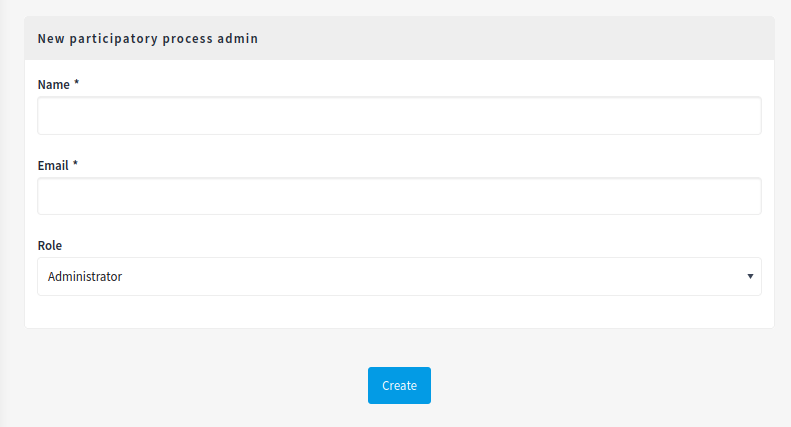
Task: Focus the Email text field
Action: tap(399, 196)
